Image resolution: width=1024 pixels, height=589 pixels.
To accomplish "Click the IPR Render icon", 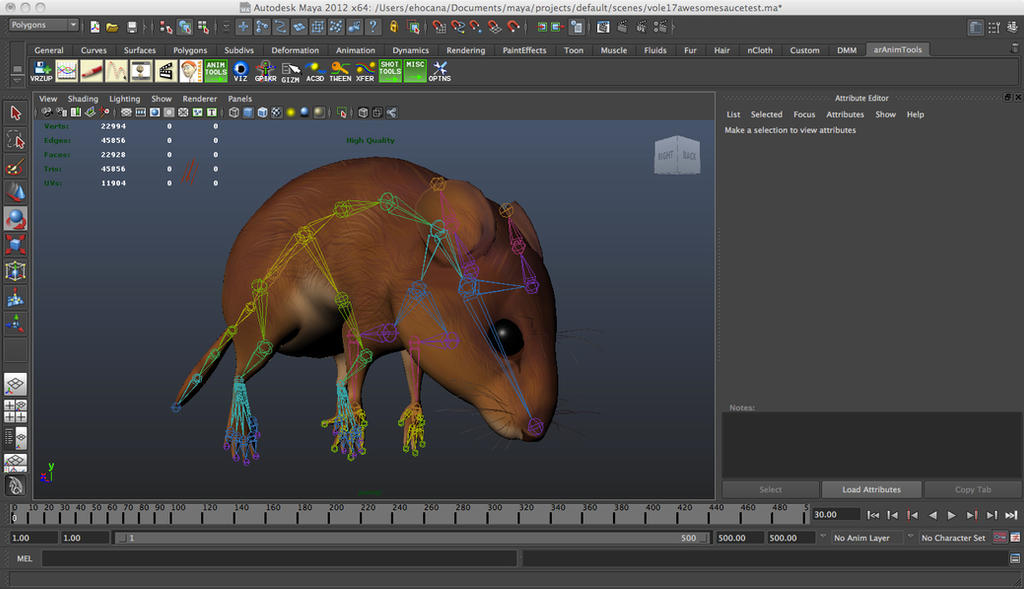I will [x=641, y=27].
